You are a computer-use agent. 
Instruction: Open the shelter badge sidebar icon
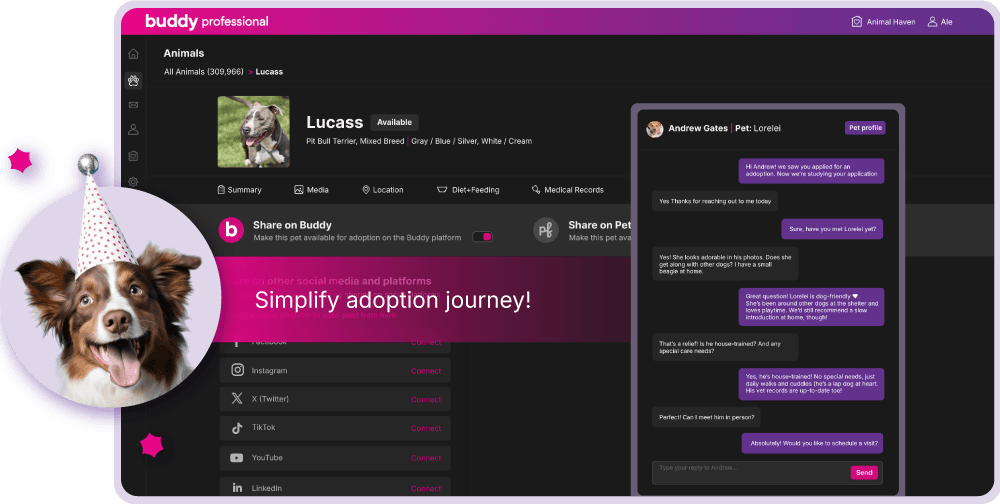click(133, 156)
